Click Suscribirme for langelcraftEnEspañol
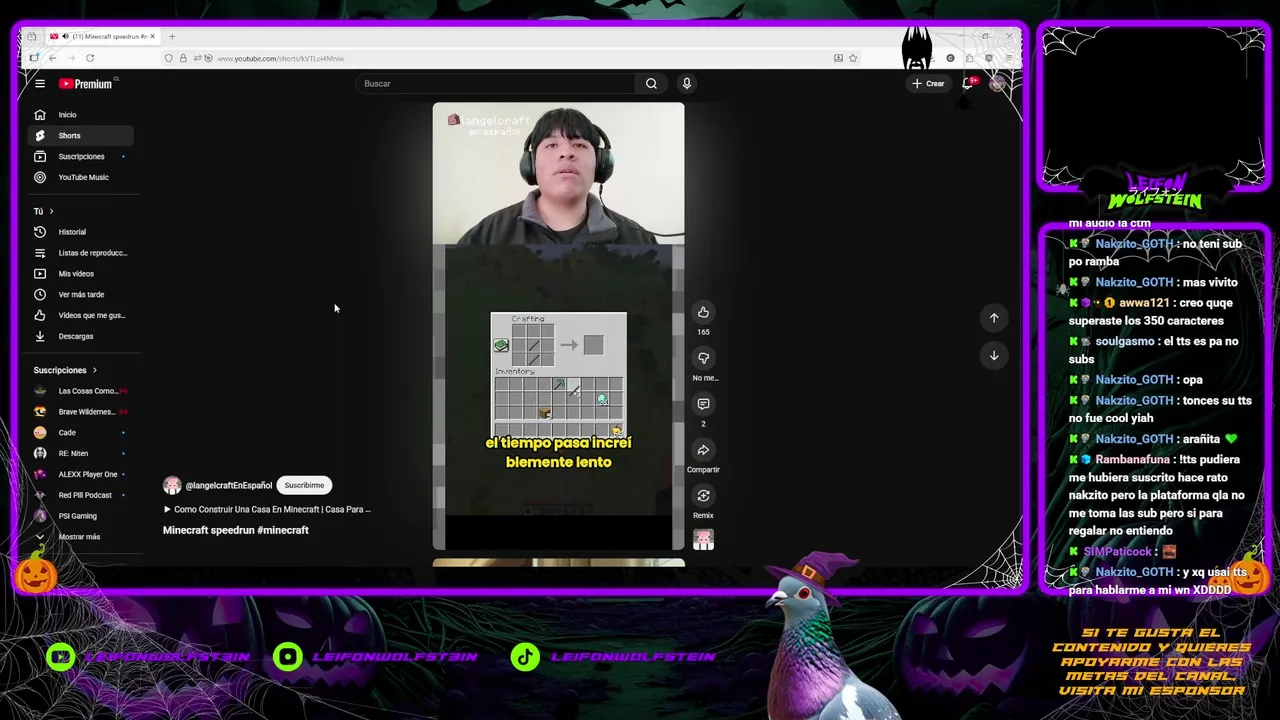 (304, 486)
